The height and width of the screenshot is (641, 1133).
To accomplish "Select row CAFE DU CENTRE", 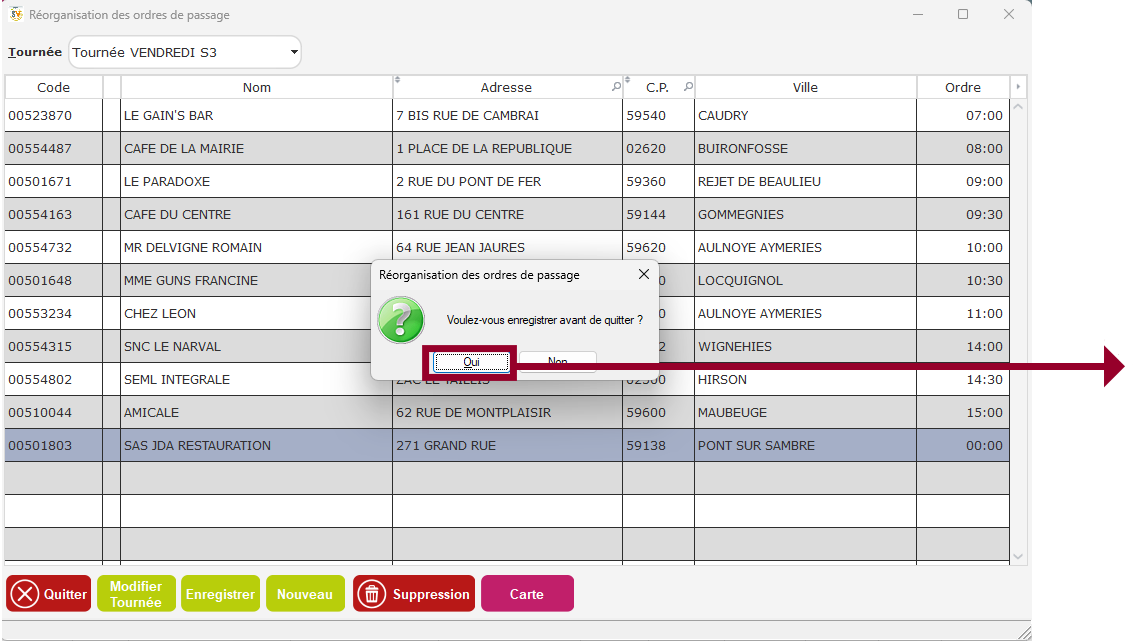I will [507, 215].
